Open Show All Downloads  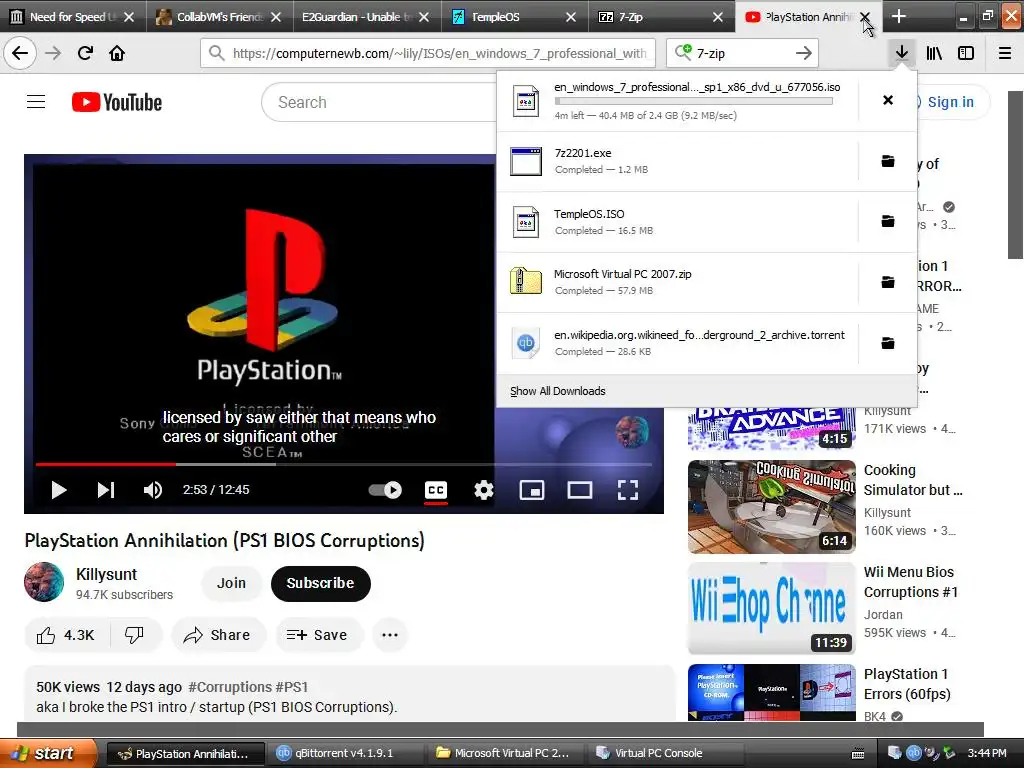558,391
